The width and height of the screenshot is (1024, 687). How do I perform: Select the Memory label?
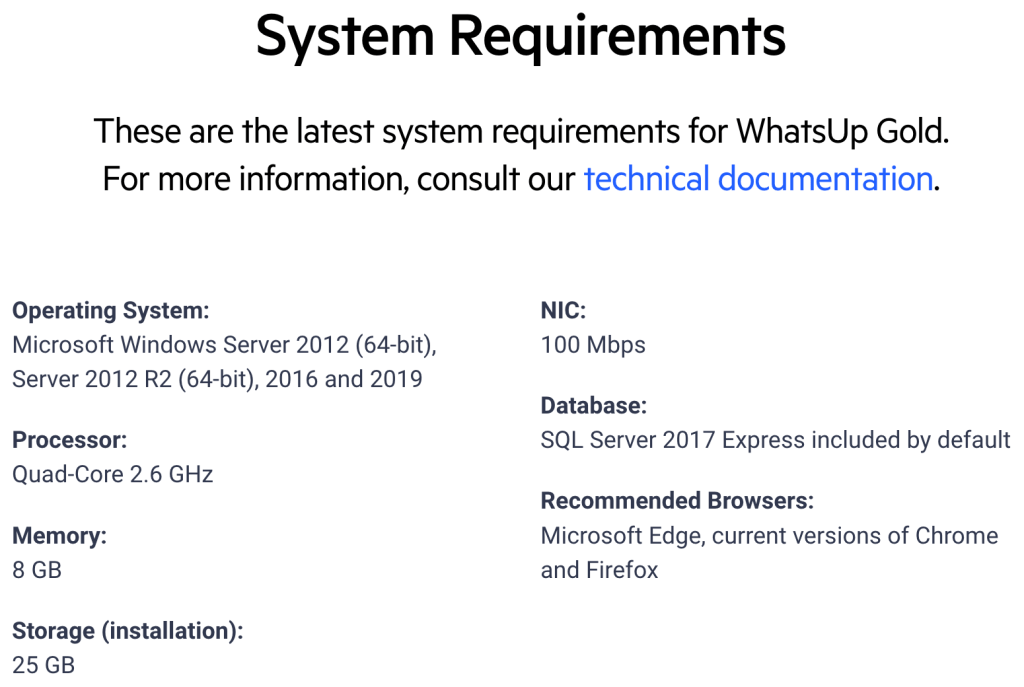pos(59,536)
